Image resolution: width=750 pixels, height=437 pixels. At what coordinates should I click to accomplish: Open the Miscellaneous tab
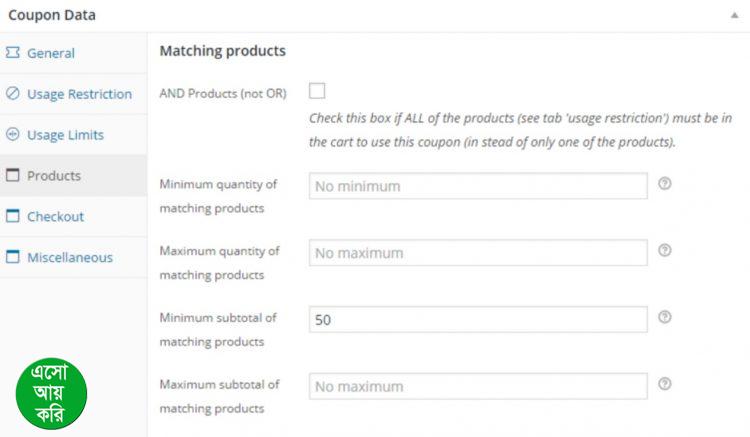pyautogui.click(x=70, y=257)
